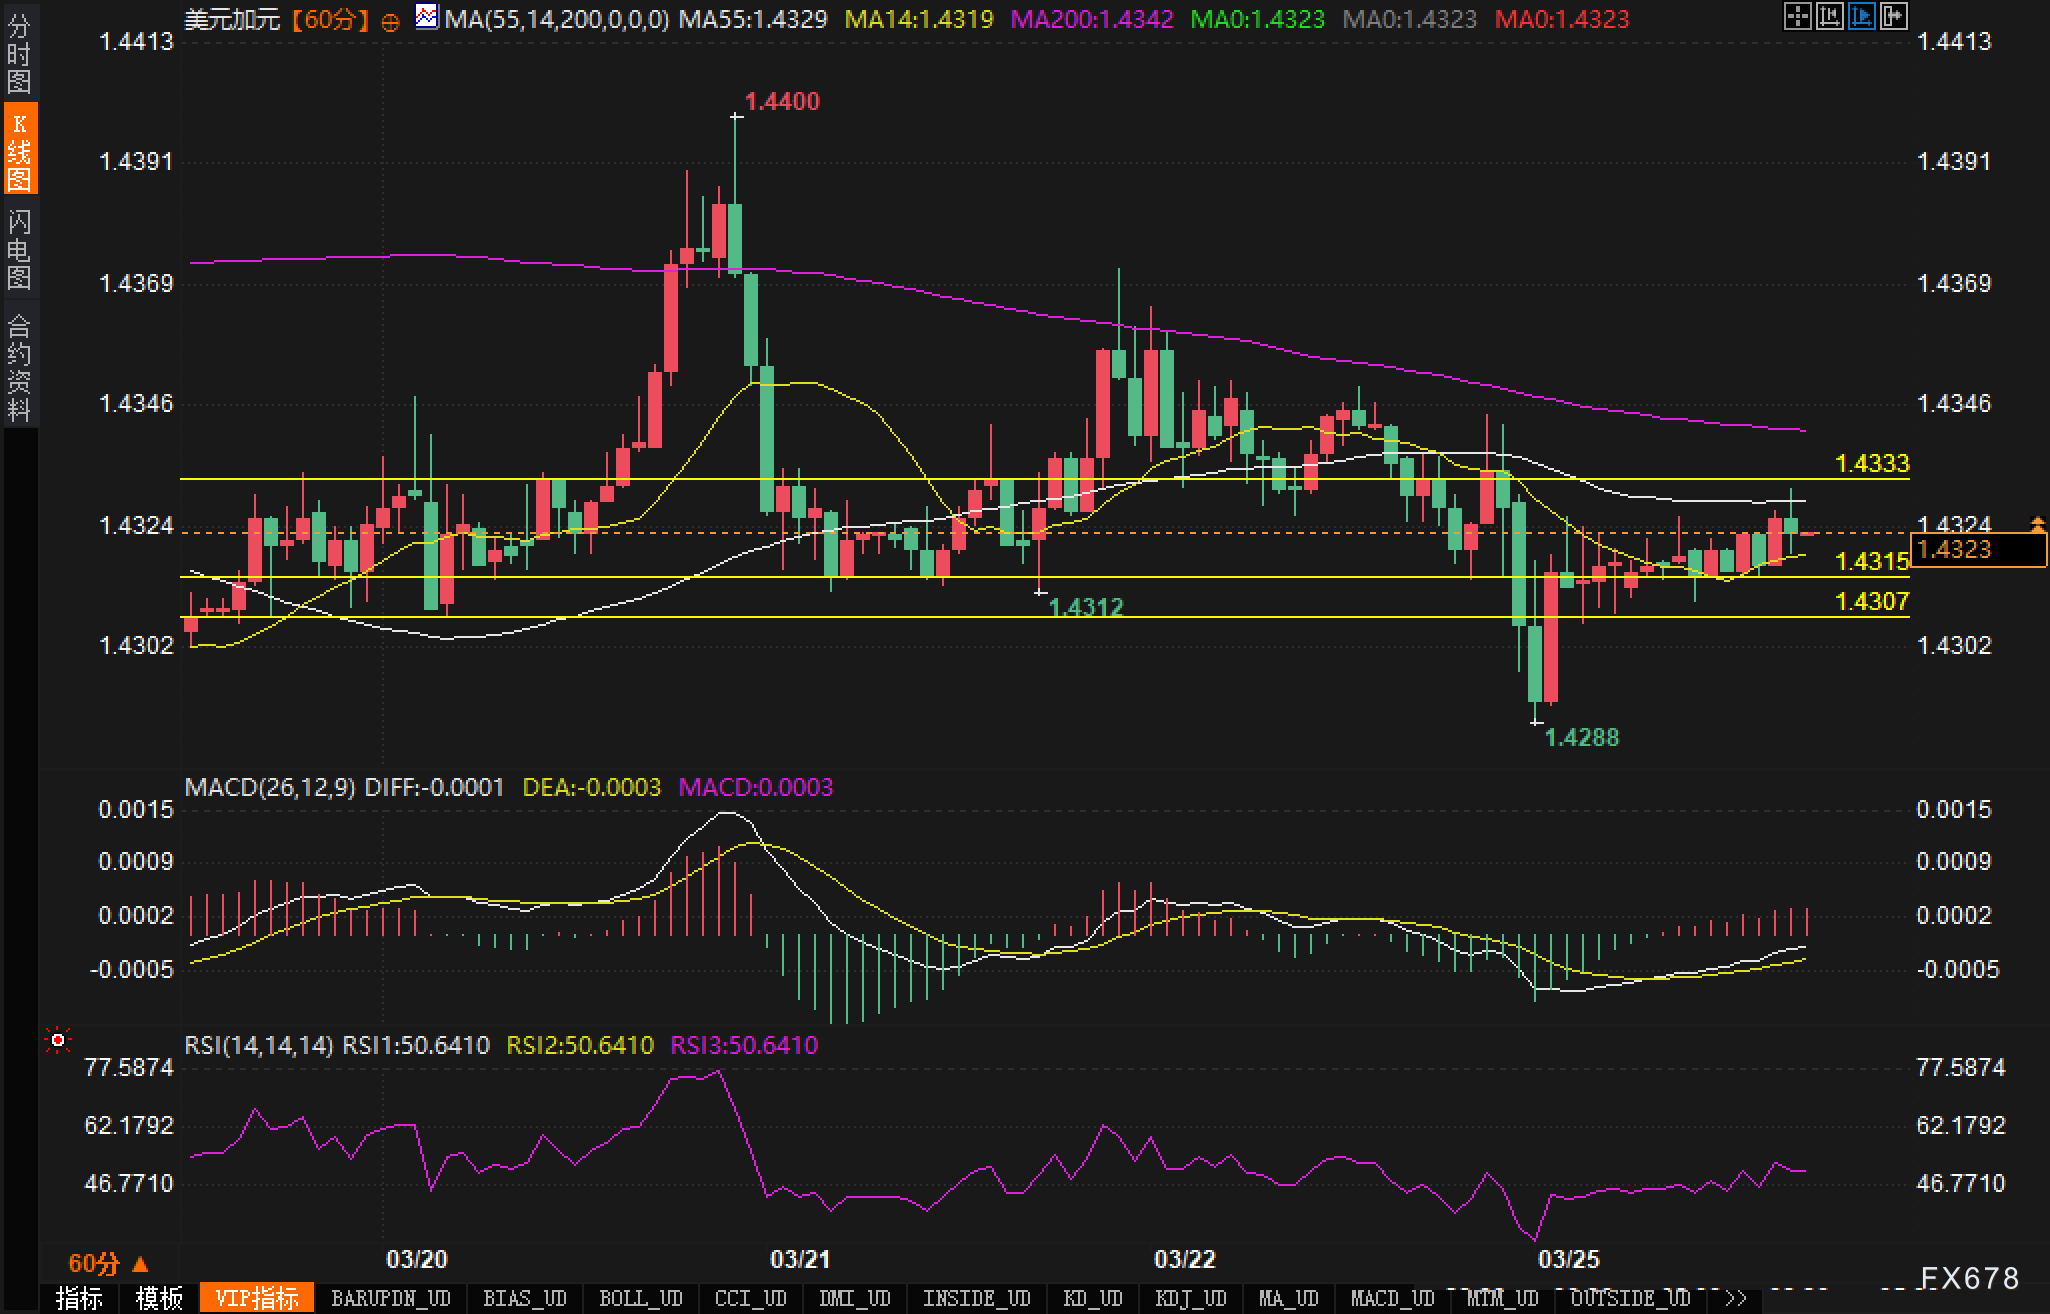This screenshot has height=1314, width=2050.
Task: Click the orange circle icon beside 60分 title
Action: (391, 21)
